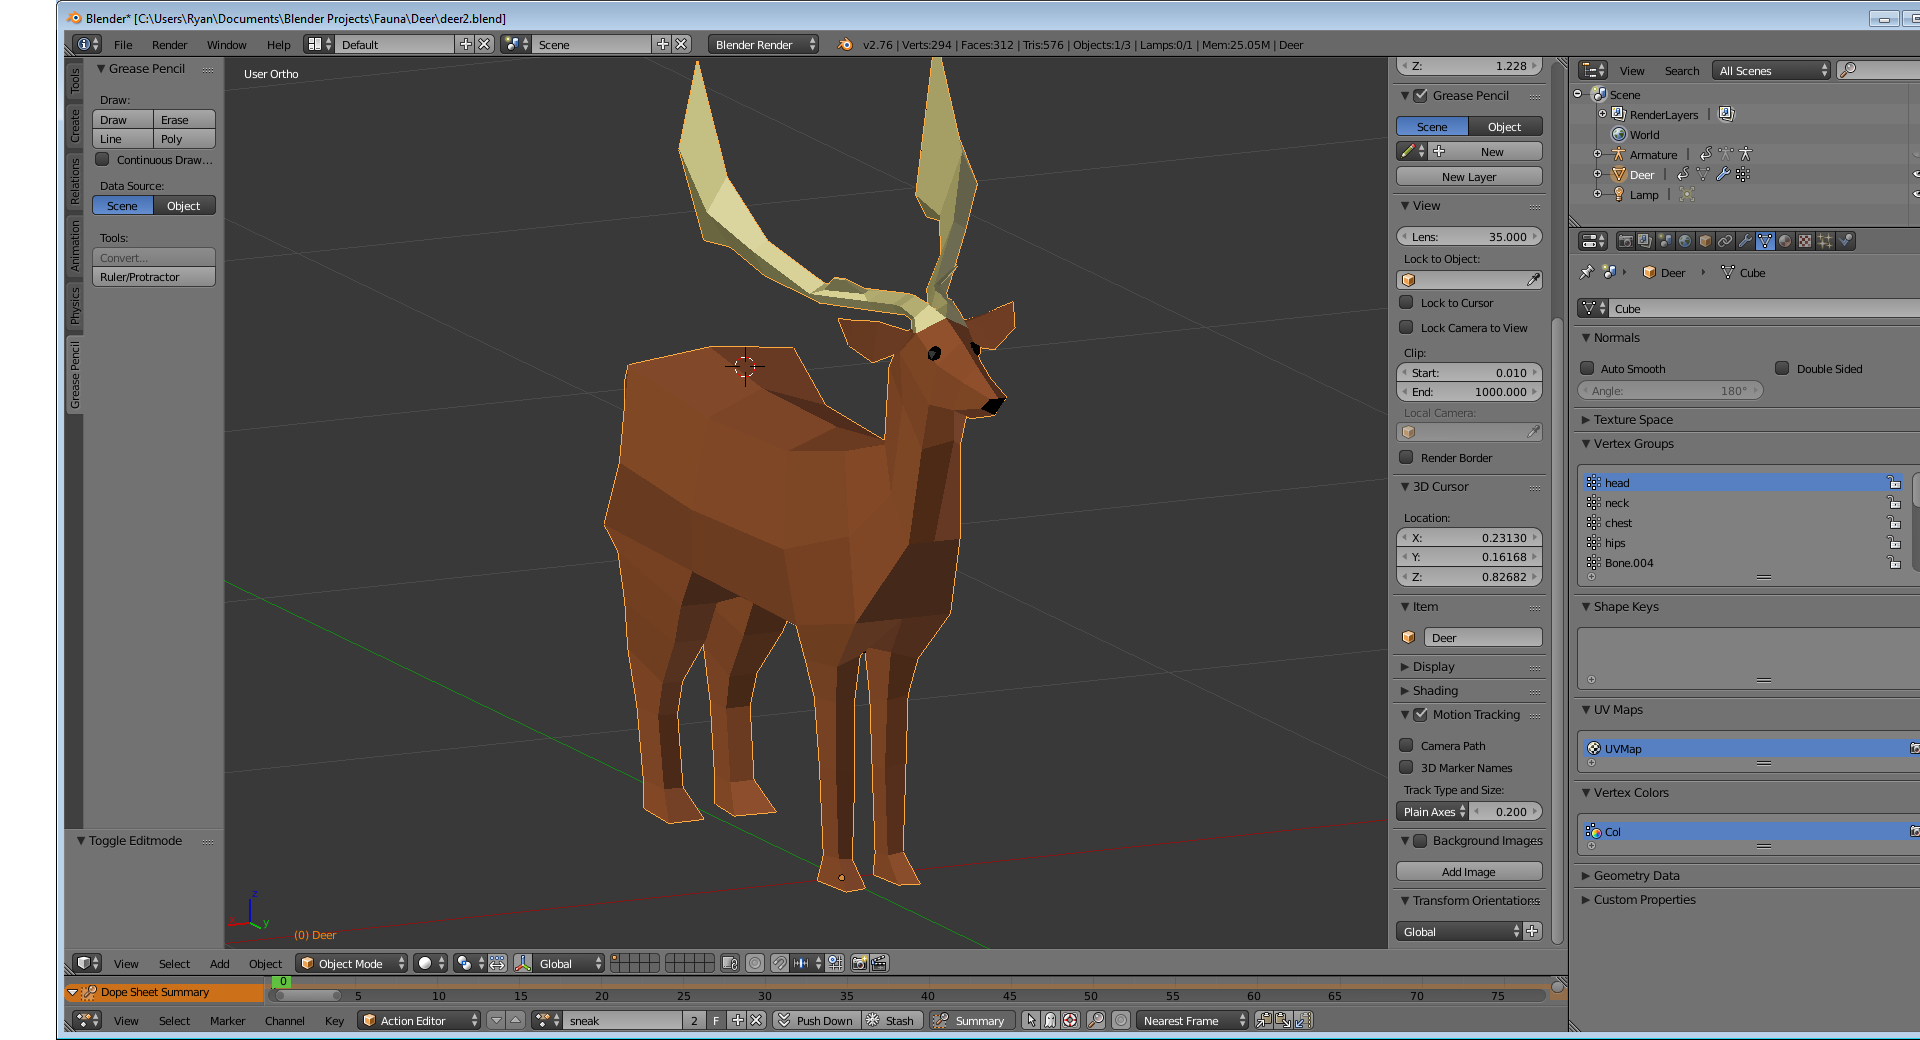Open the 3D view Add menu
The height and width of the screenshot is (1040, 1920).
(x=219, y=963)
